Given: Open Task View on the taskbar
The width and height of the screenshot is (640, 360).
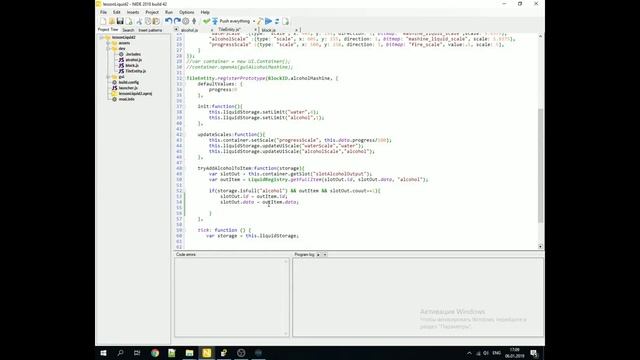Looking at the screenshot, I should [x=137, y=353].
